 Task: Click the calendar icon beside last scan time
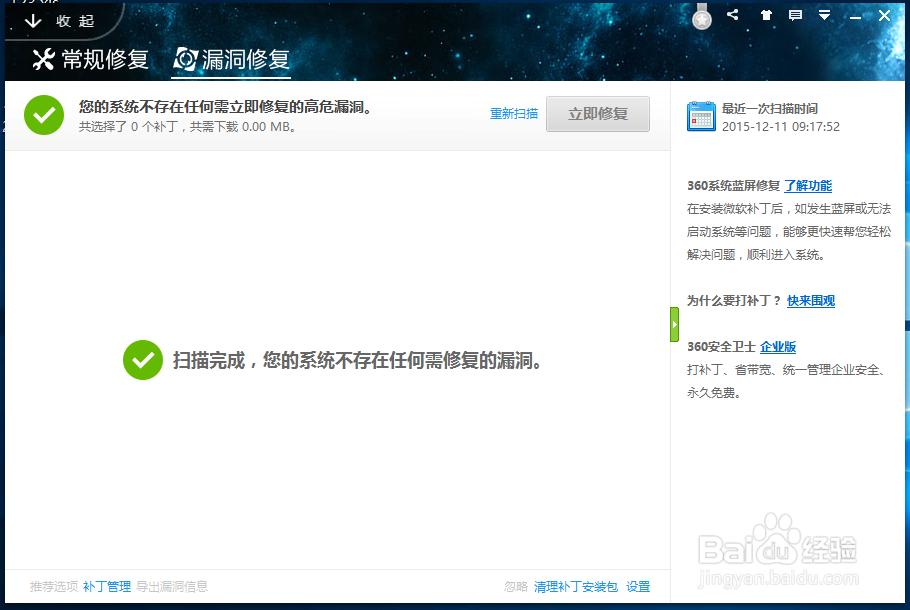[701, 117]
